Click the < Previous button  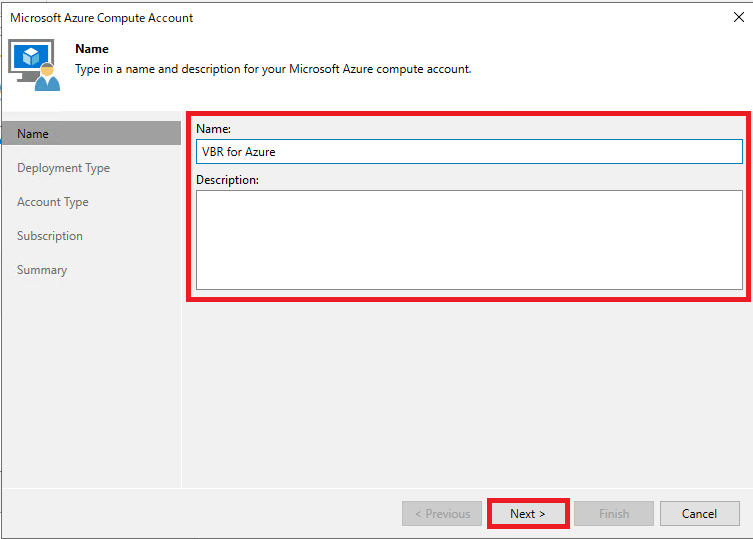click(x=442, y=514)
